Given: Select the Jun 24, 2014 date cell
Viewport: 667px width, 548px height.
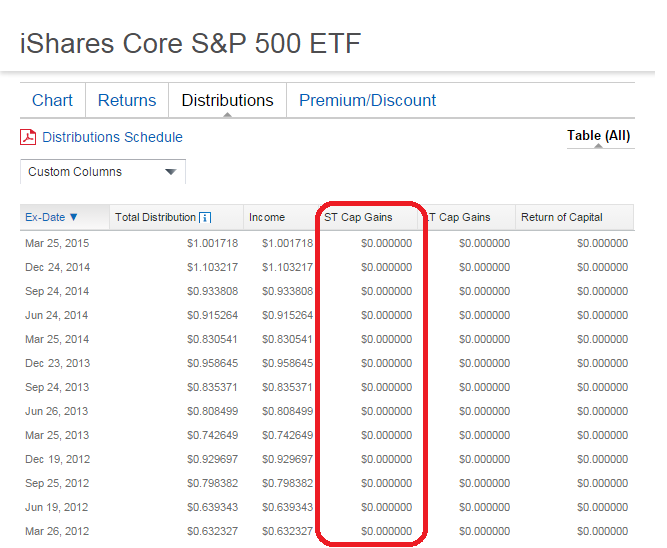Looking at the screenshot, I should [57, 315].
